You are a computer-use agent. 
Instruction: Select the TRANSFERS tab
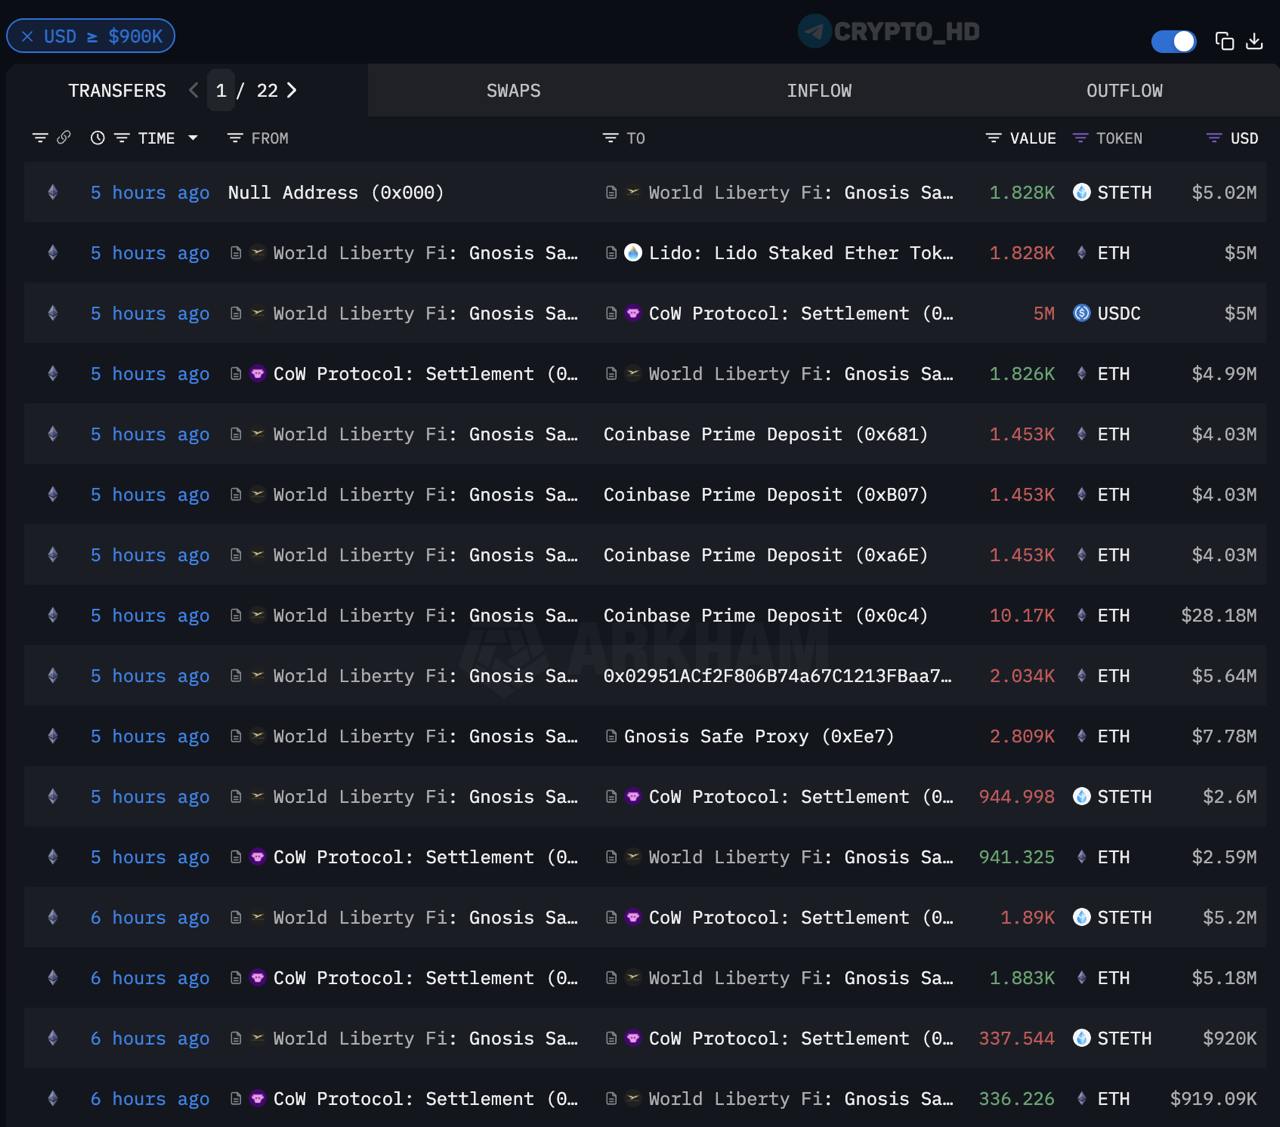[117, 90]
